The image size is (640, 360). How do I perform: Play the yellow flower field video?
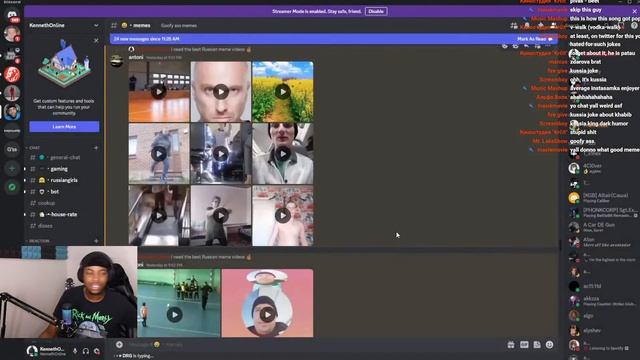point(283,91)
